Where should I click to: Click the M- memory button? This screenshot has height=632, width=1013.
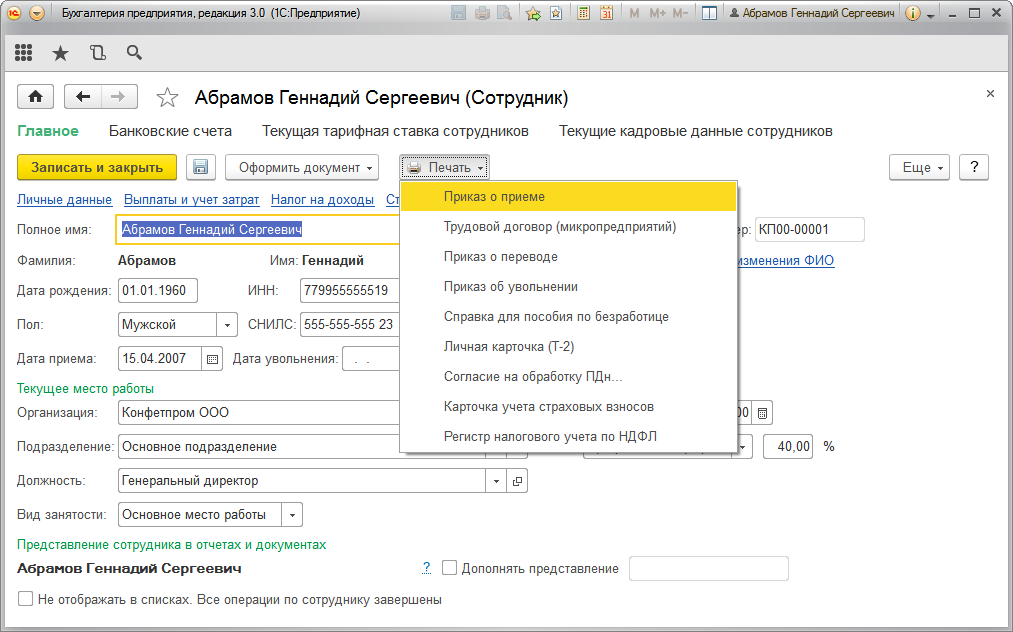tap(680, 13)
